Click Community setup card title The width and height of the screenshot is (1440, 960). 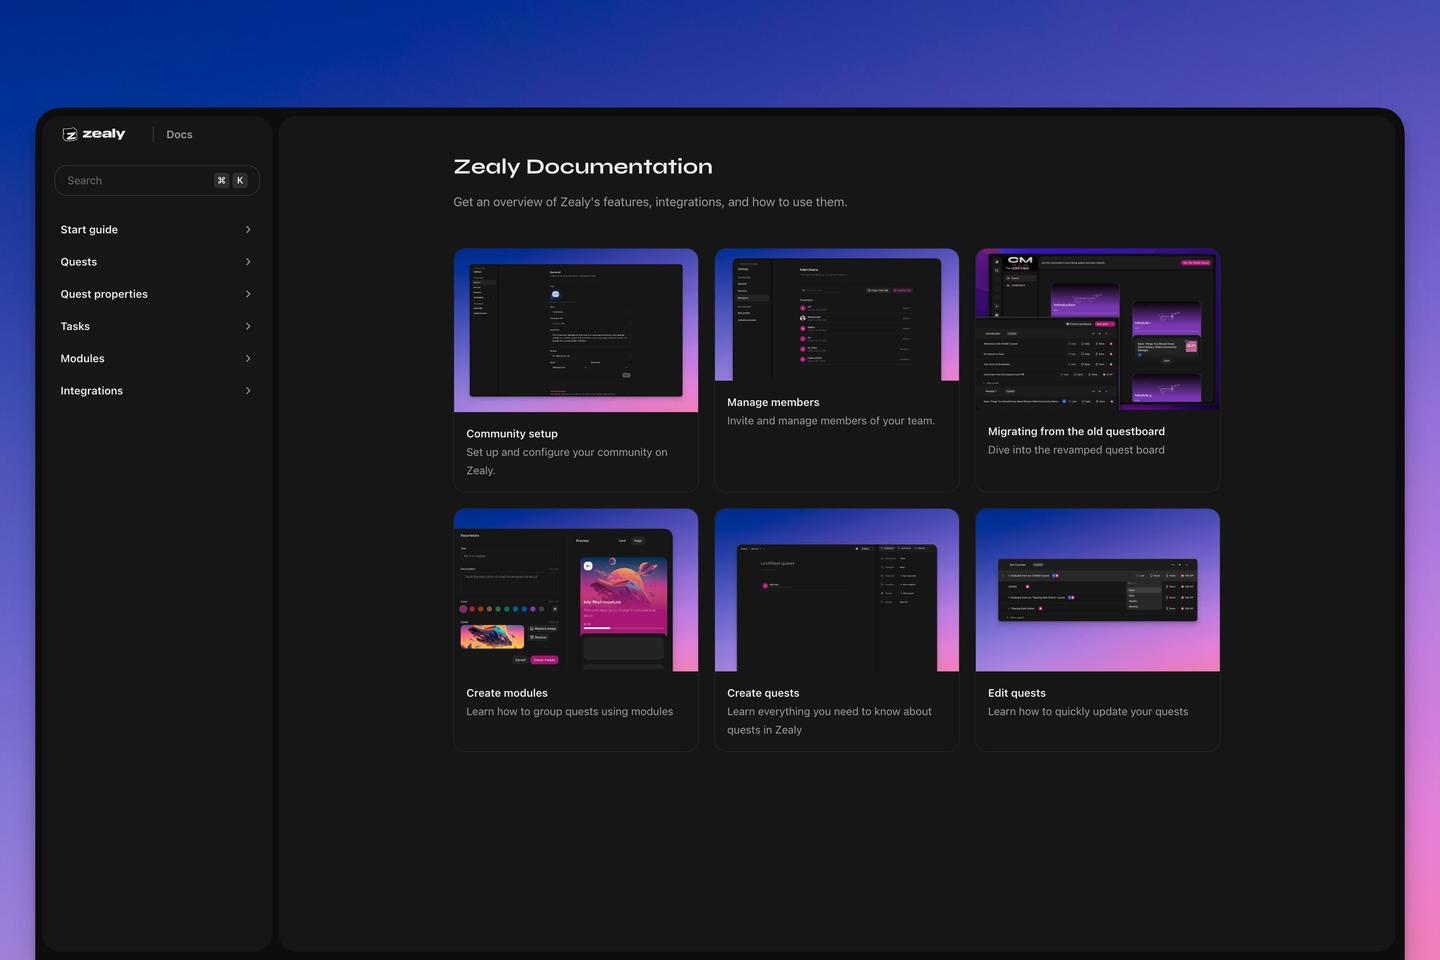(x=512, y=434)
